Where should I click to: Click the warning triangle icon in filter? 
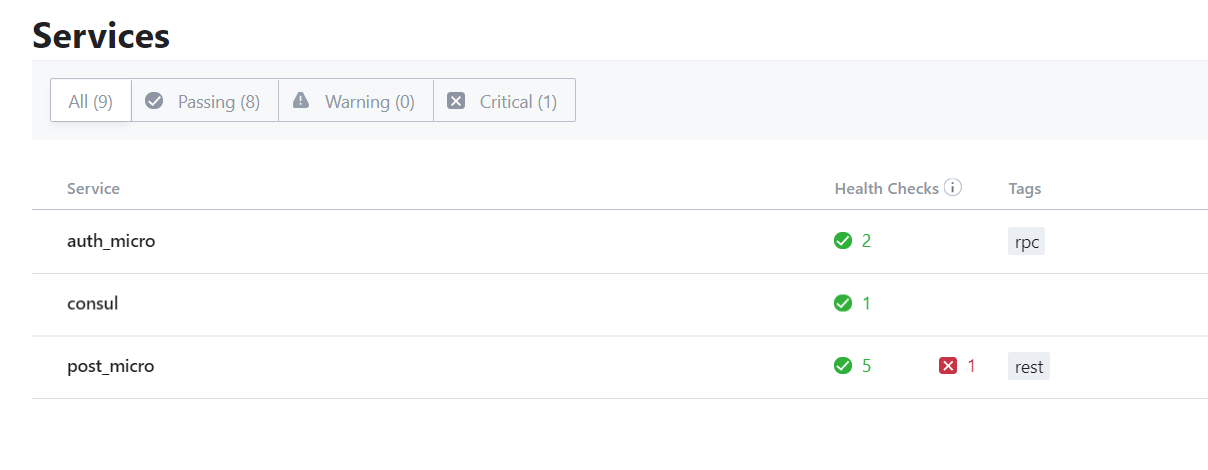(301, 101)
